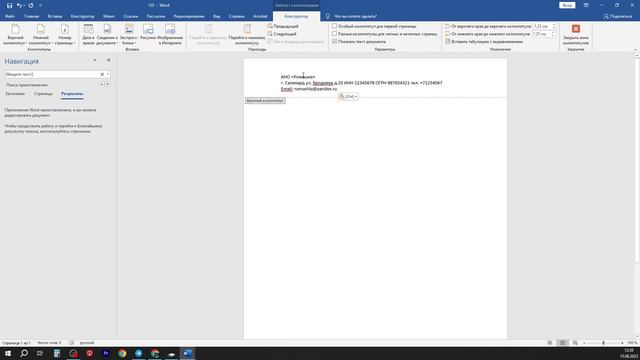
Task: Collapse the ribbon with the chevron
Action: (x=635, y=49)
